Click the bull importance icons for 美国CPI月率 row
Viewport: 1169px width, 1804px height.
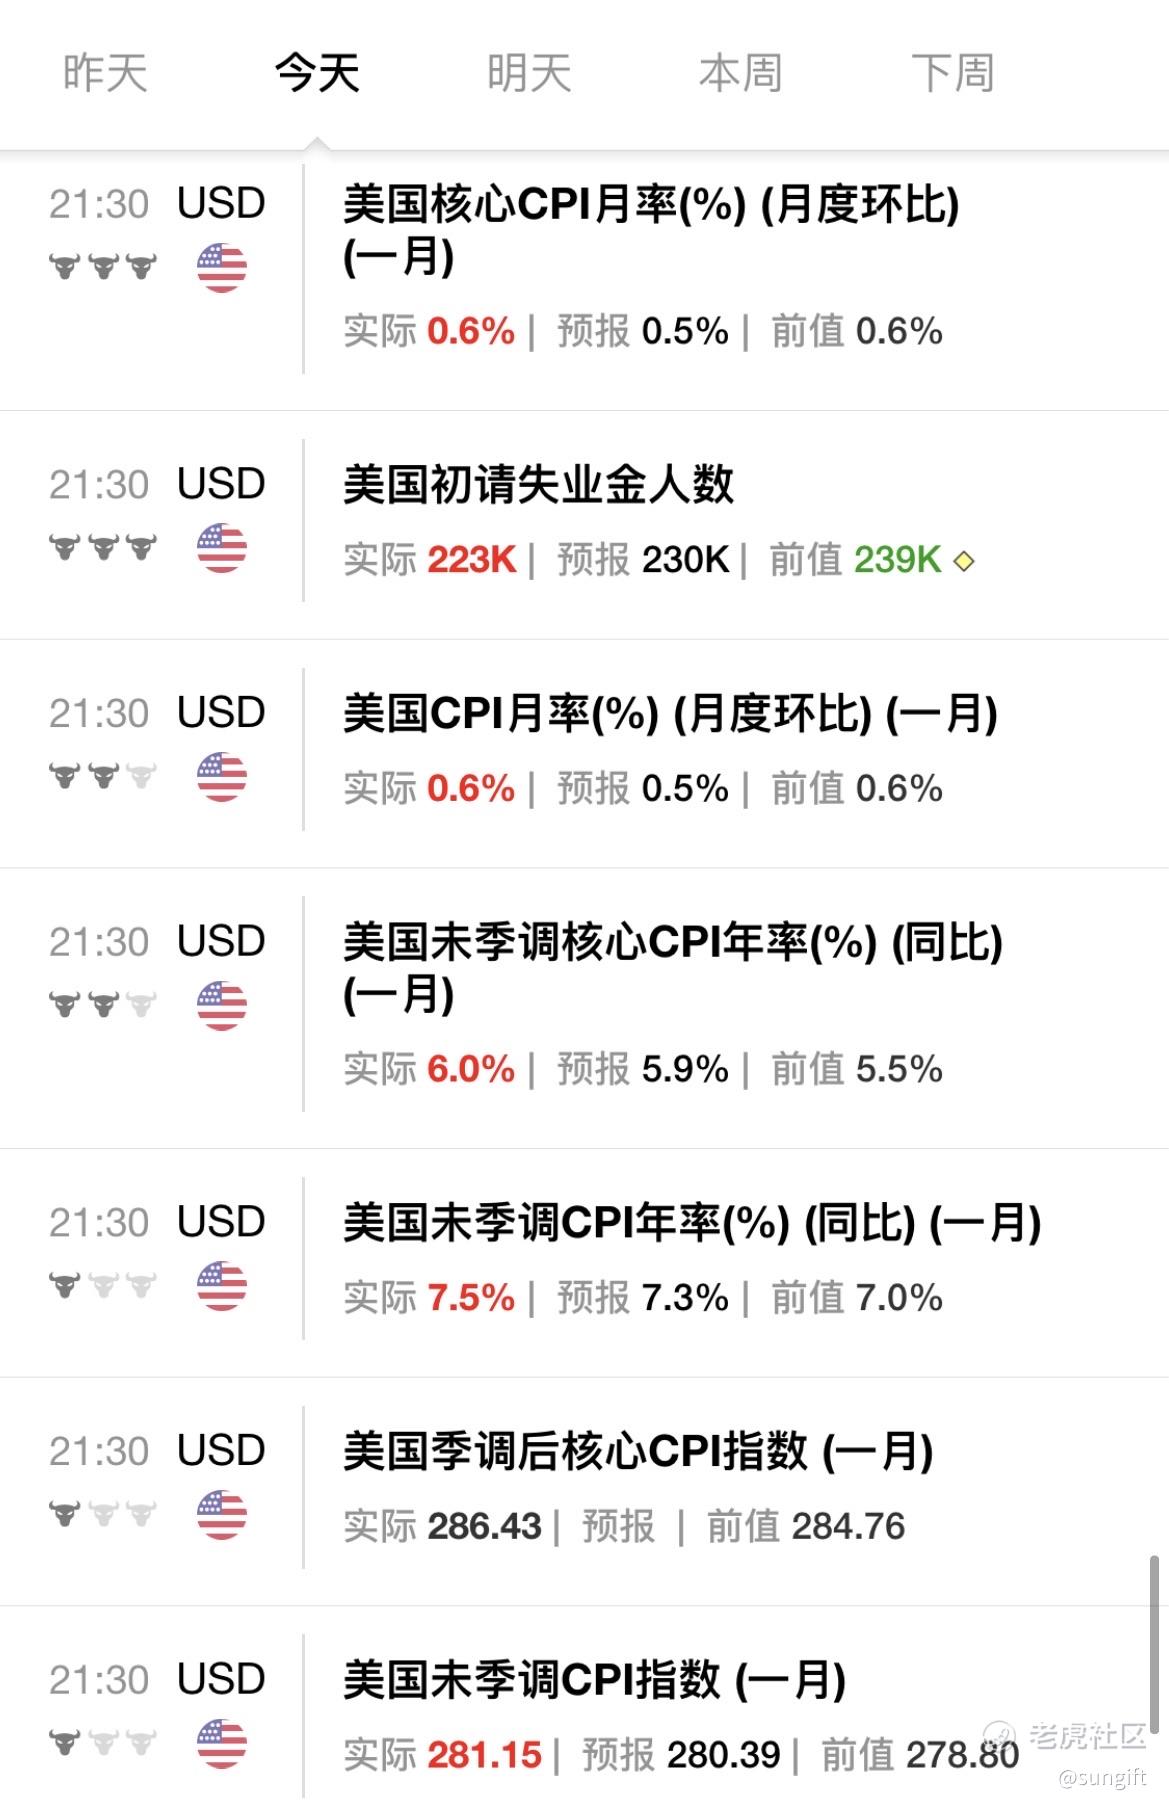point(103,776)
